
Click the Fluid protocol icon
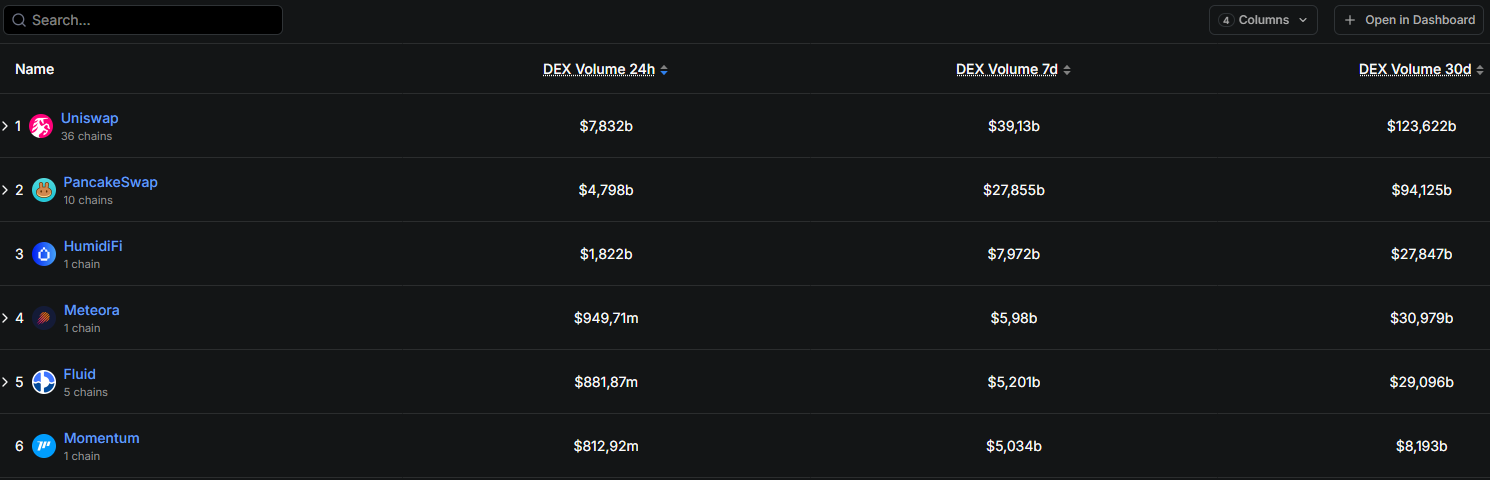tap(44, 382)
